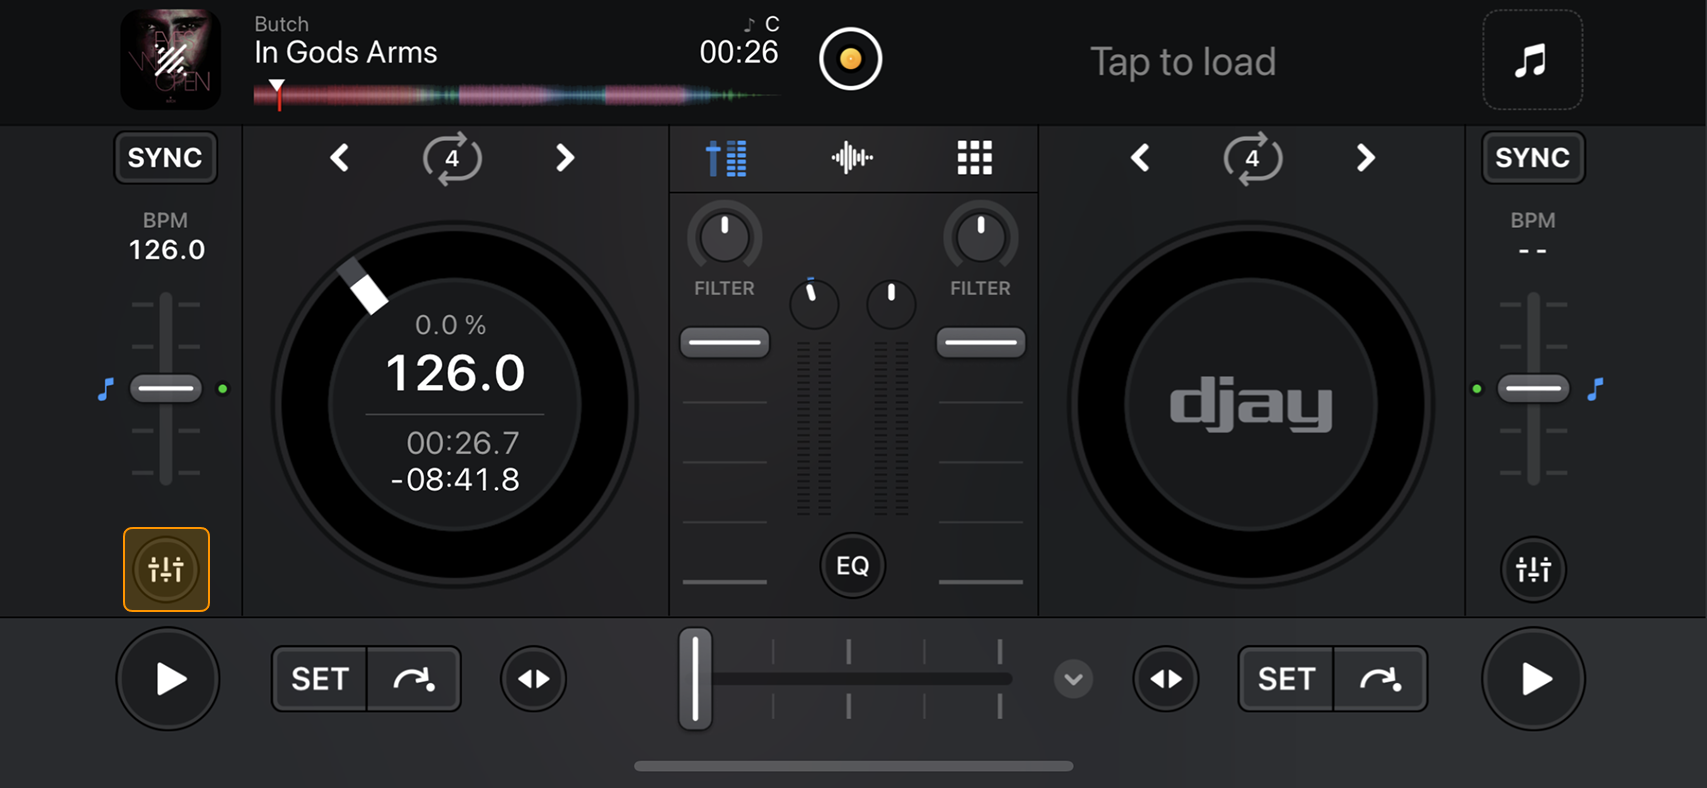
Task: Tap the left deck pitch bend button
Action: pyautogui.click(x=533, y=679)
